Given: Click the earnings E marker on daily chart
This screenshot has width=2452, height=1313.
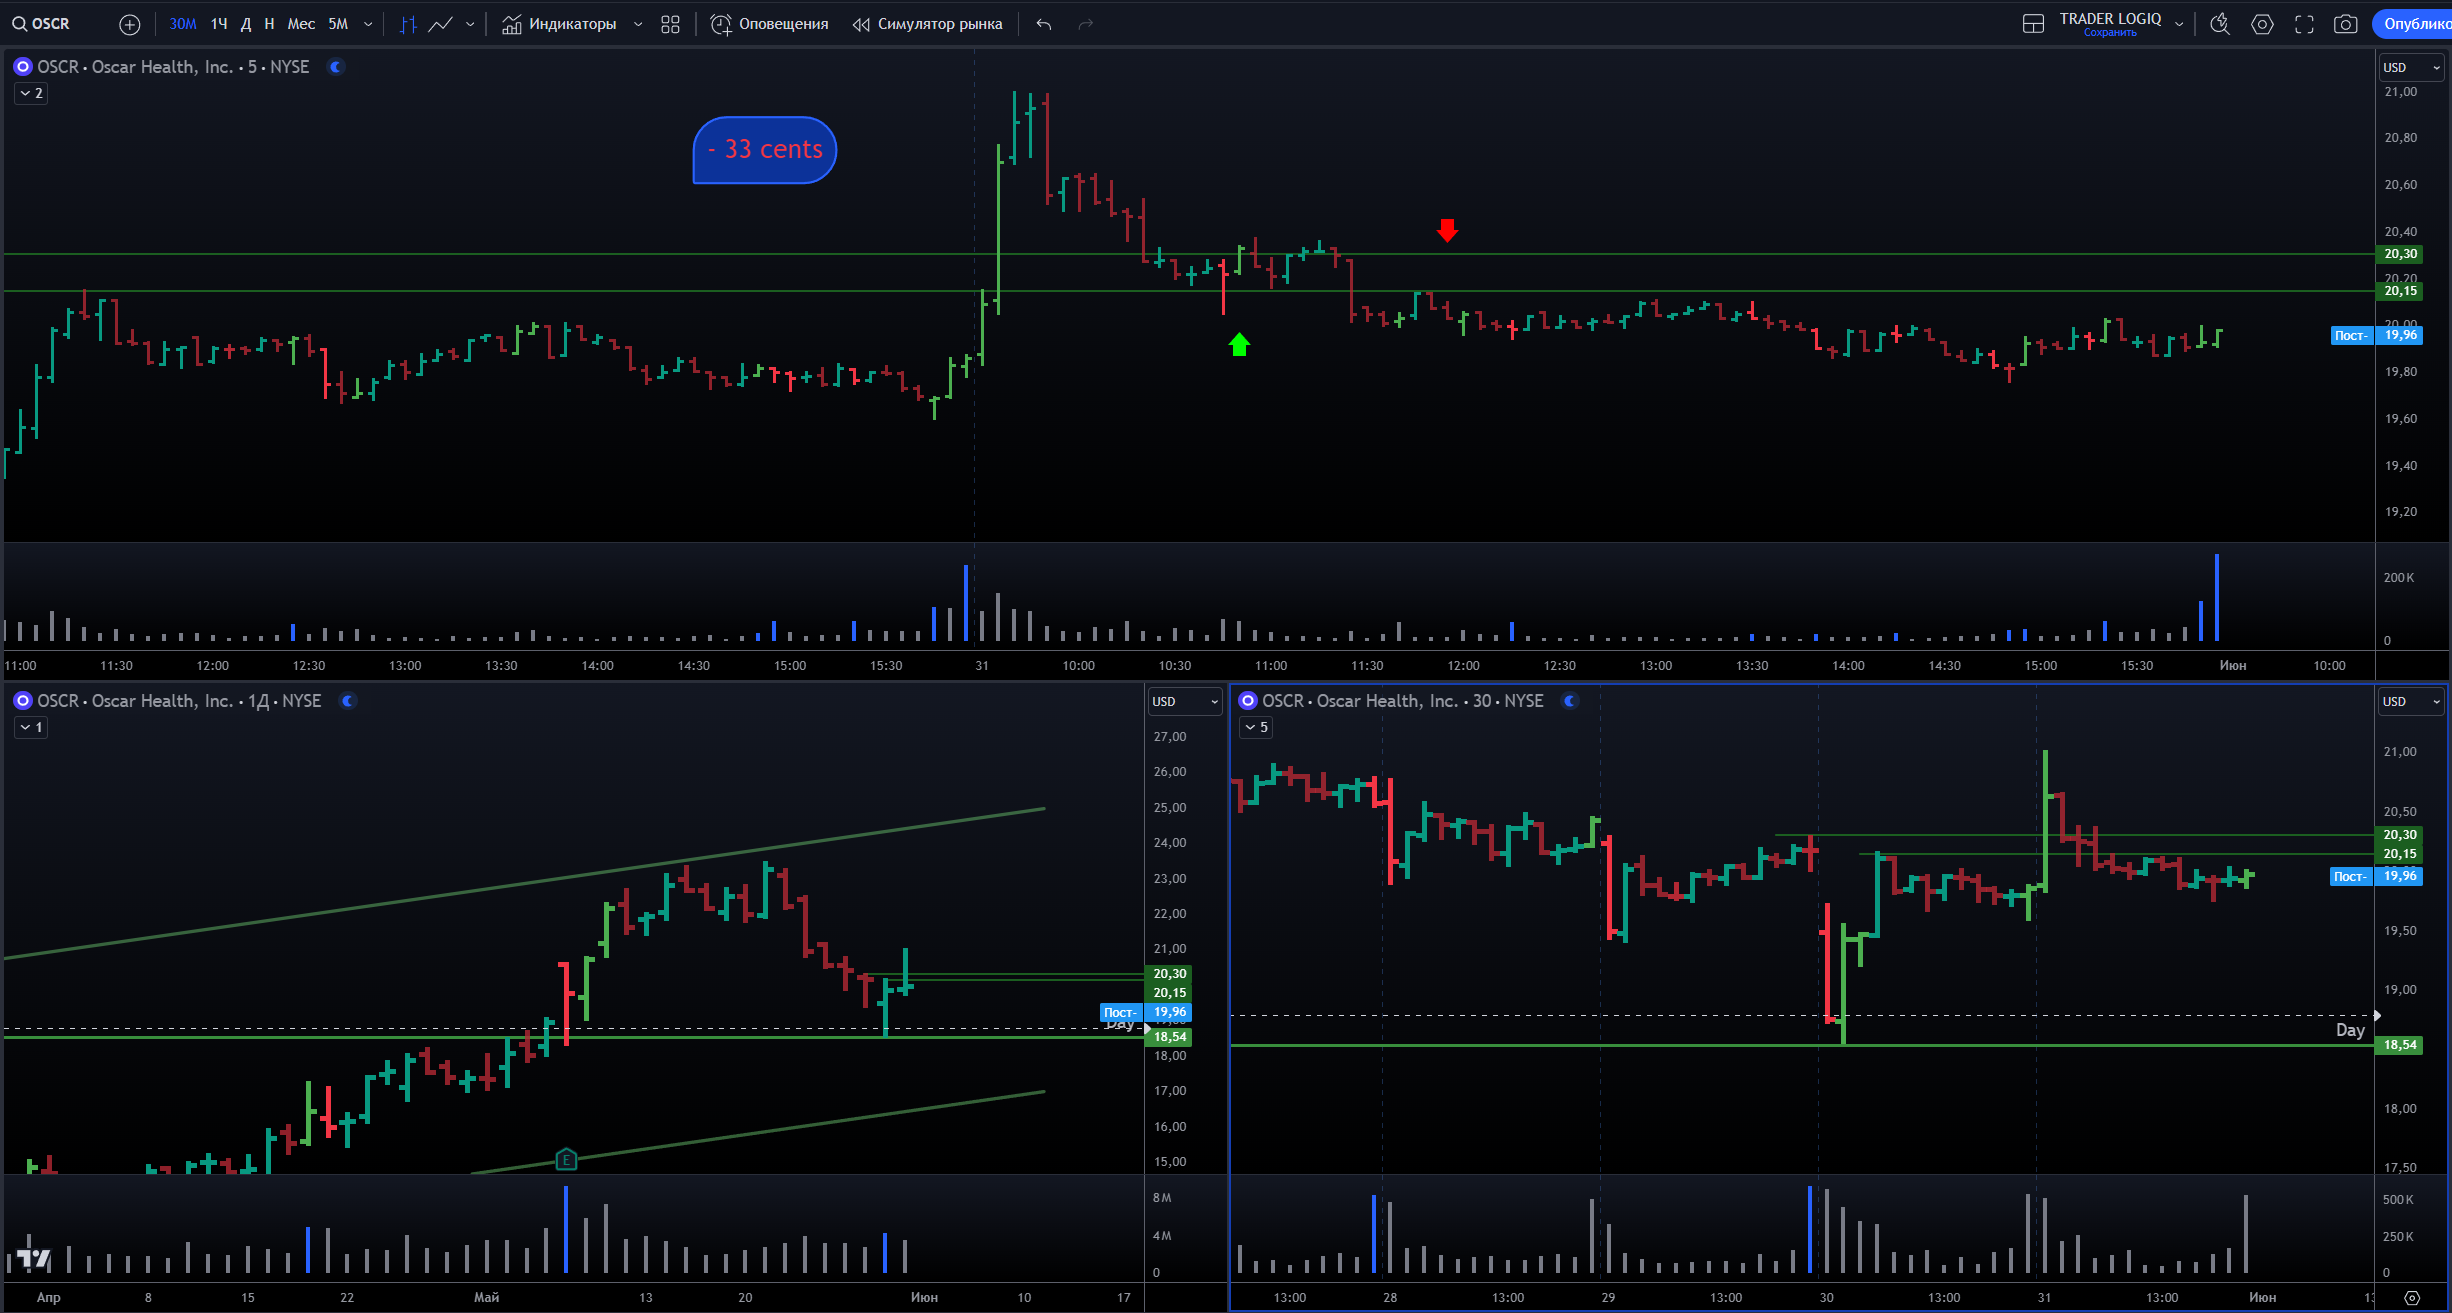Looking at the screenshot, I should (566, 1160).
